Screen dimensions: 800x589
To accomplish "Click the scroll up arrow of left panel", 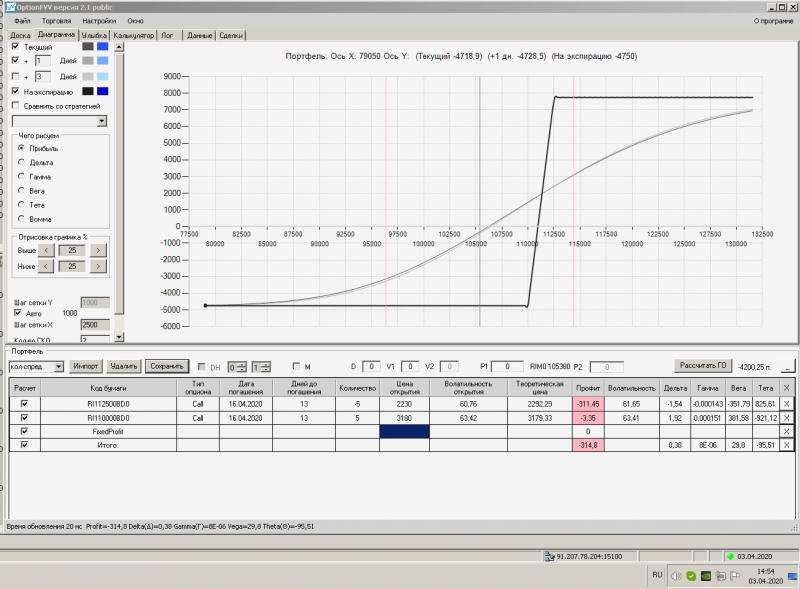I will pyautogui.click(x=119, y=47).
